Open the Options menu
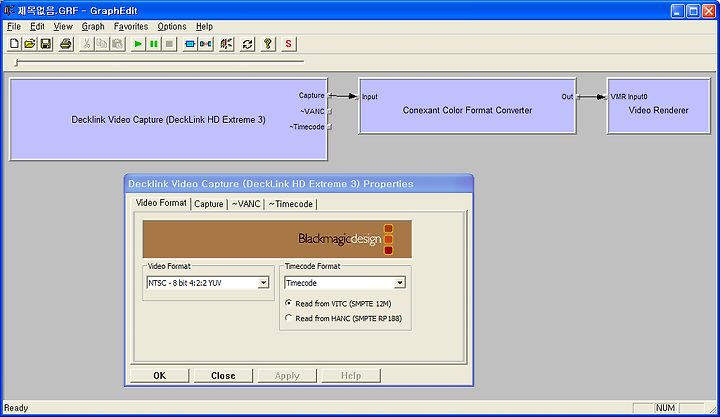Image resolution: width=720 pixels, height=417 pixels. tap(172, 27)
